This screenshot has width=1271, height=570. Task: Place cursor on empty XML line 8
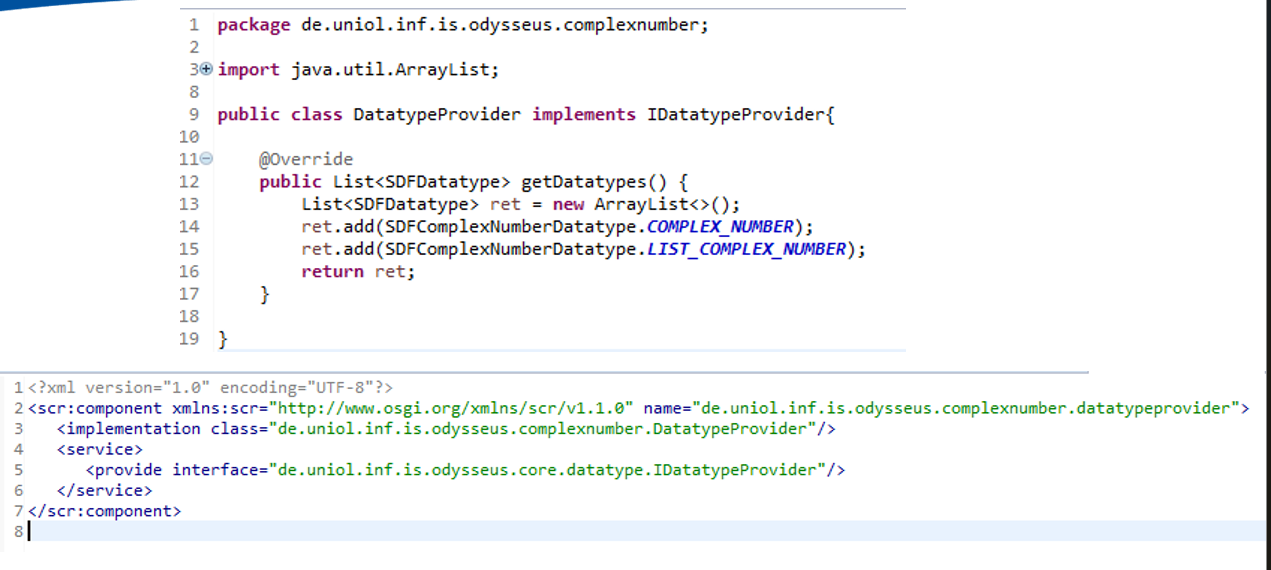coord(200,532)
